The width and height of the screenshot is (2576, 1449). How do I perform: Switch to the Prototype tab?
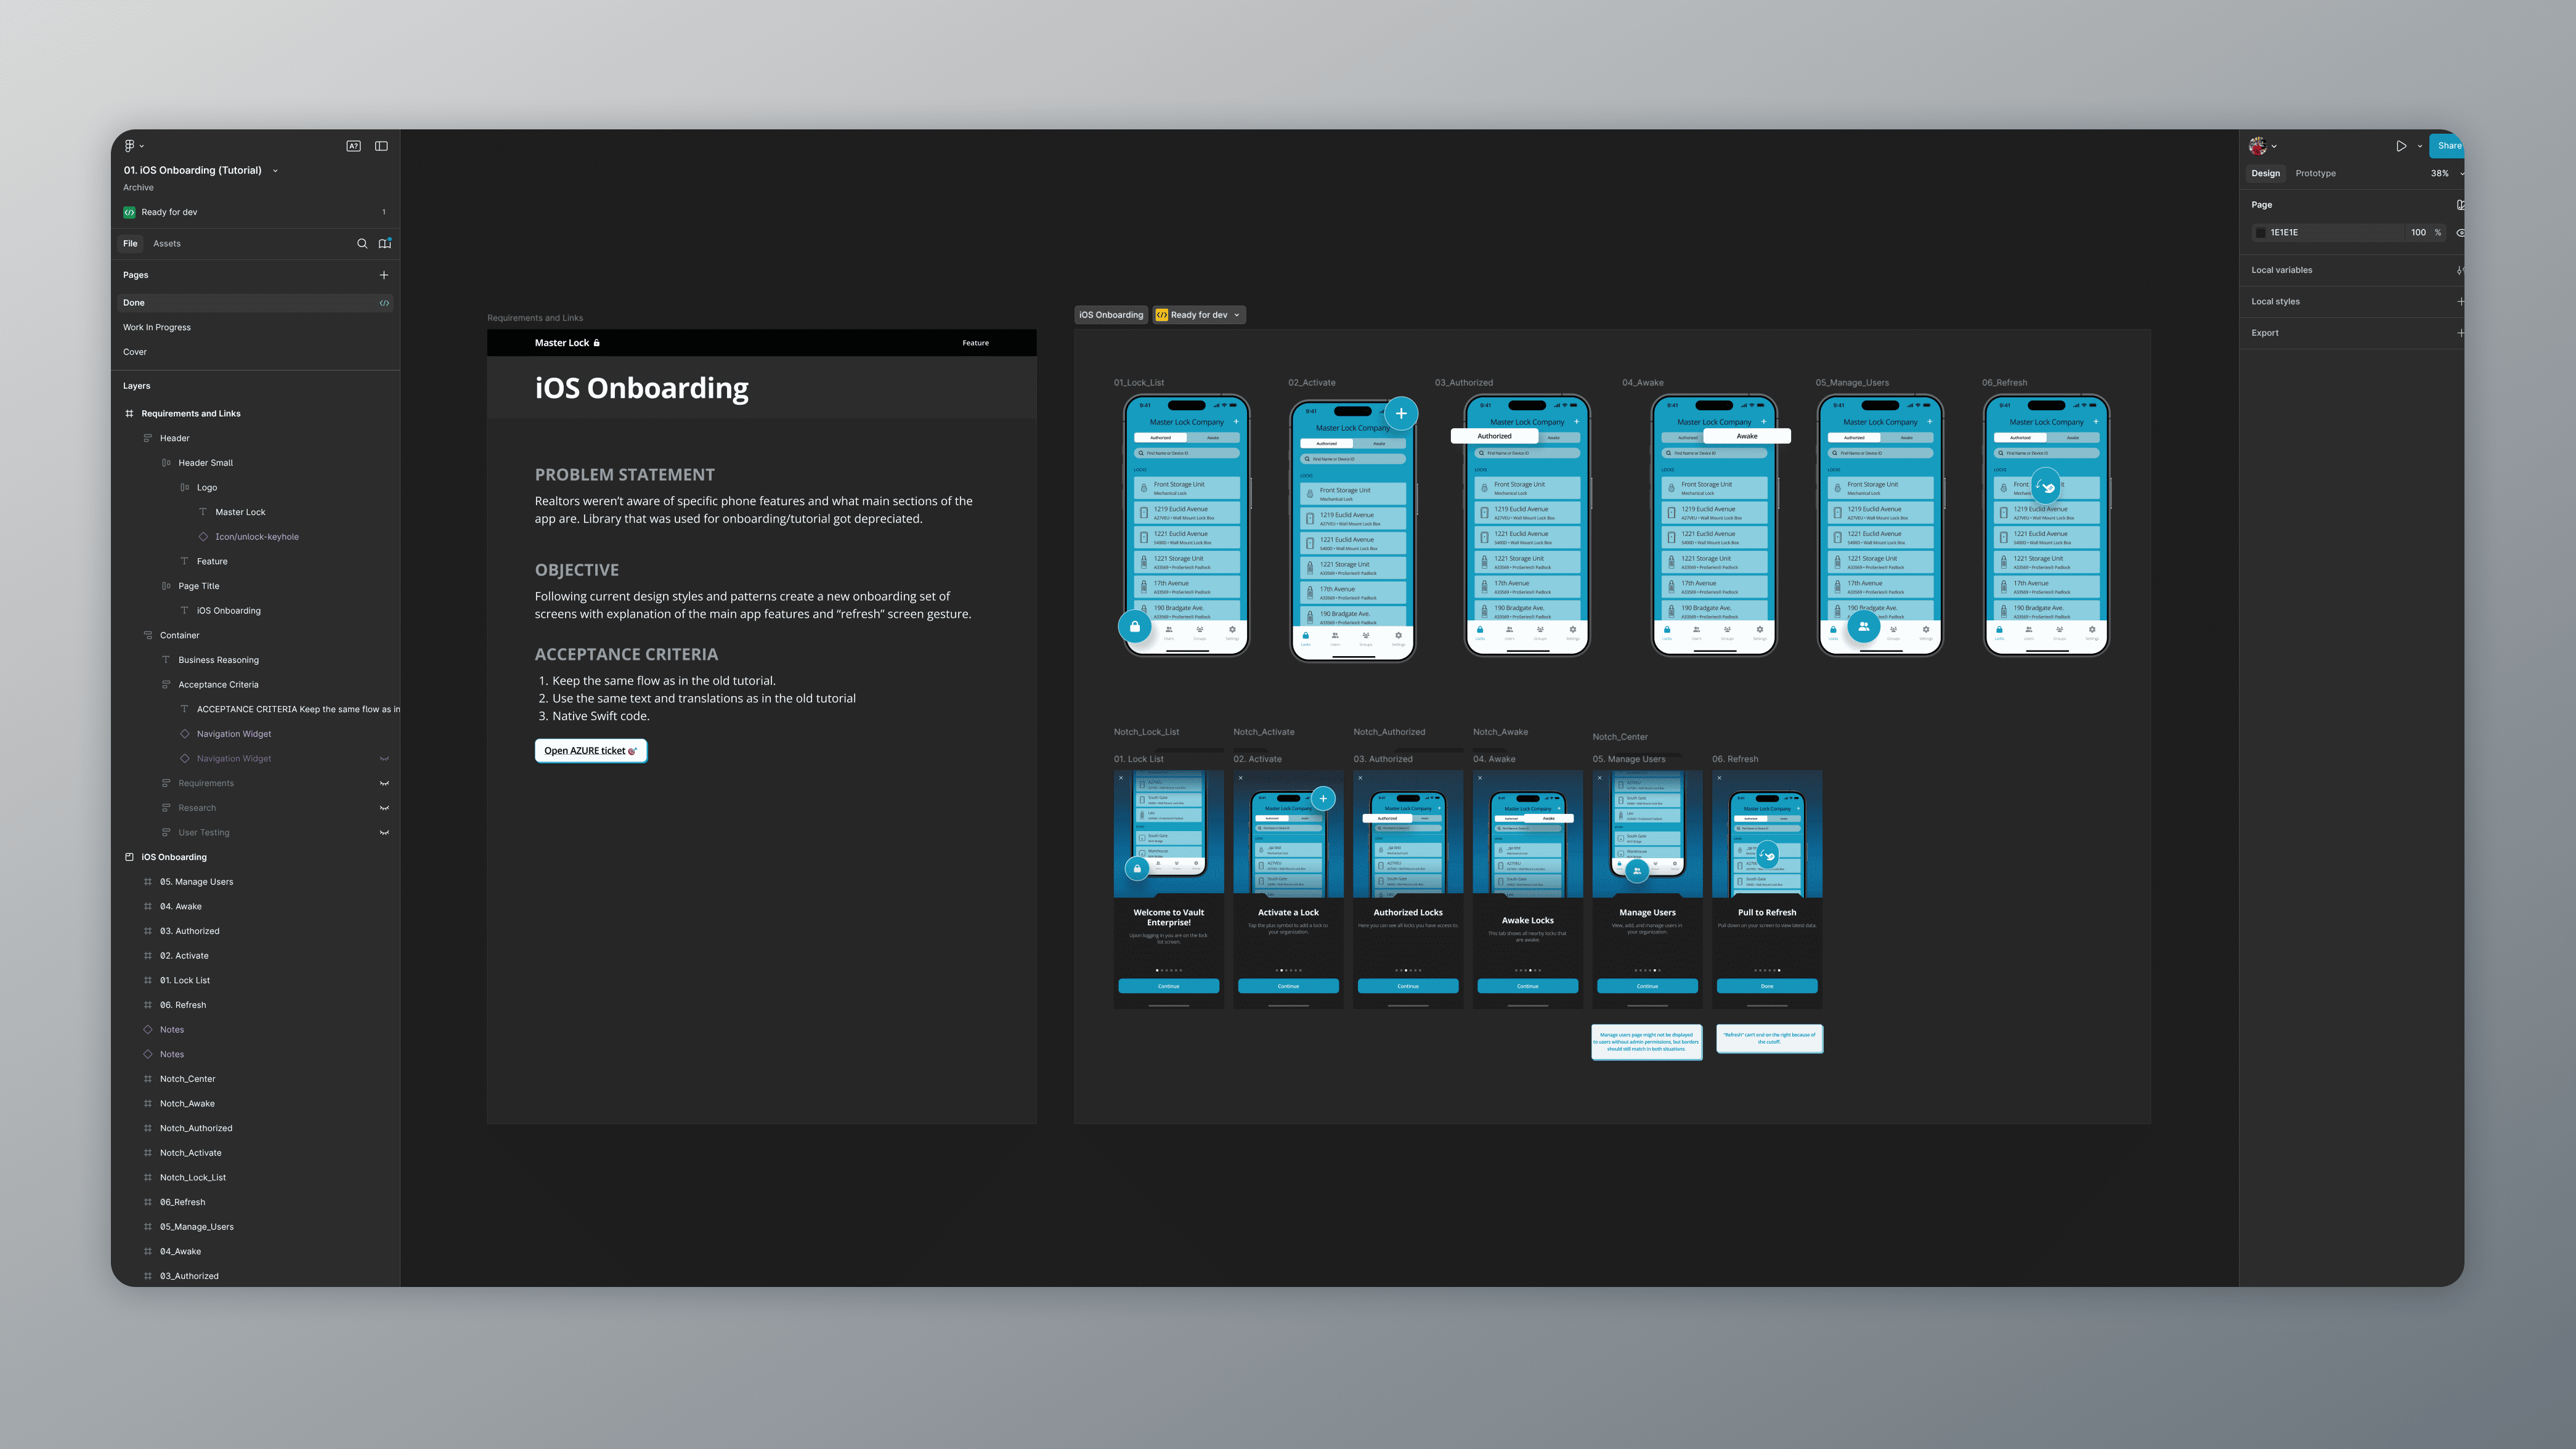2315,173
